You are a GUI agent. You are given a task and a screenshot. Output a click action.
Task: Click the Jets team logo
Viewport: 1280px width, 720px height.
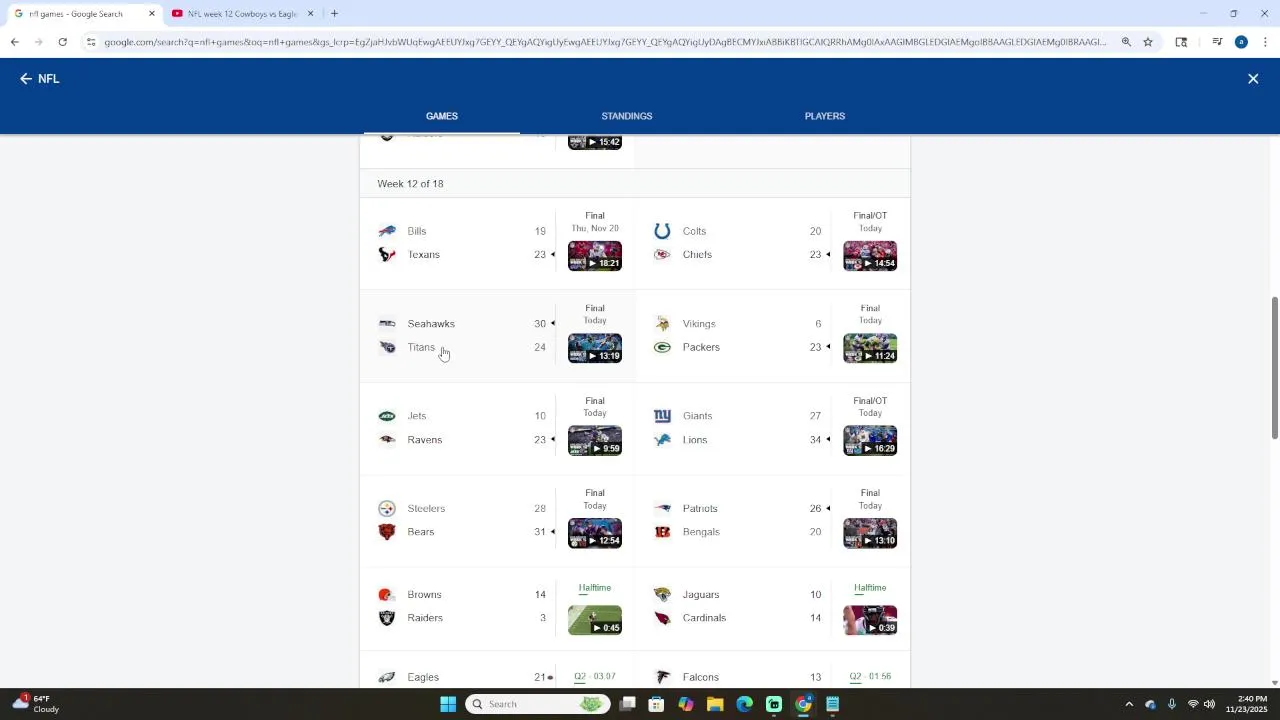click(387, 416)
